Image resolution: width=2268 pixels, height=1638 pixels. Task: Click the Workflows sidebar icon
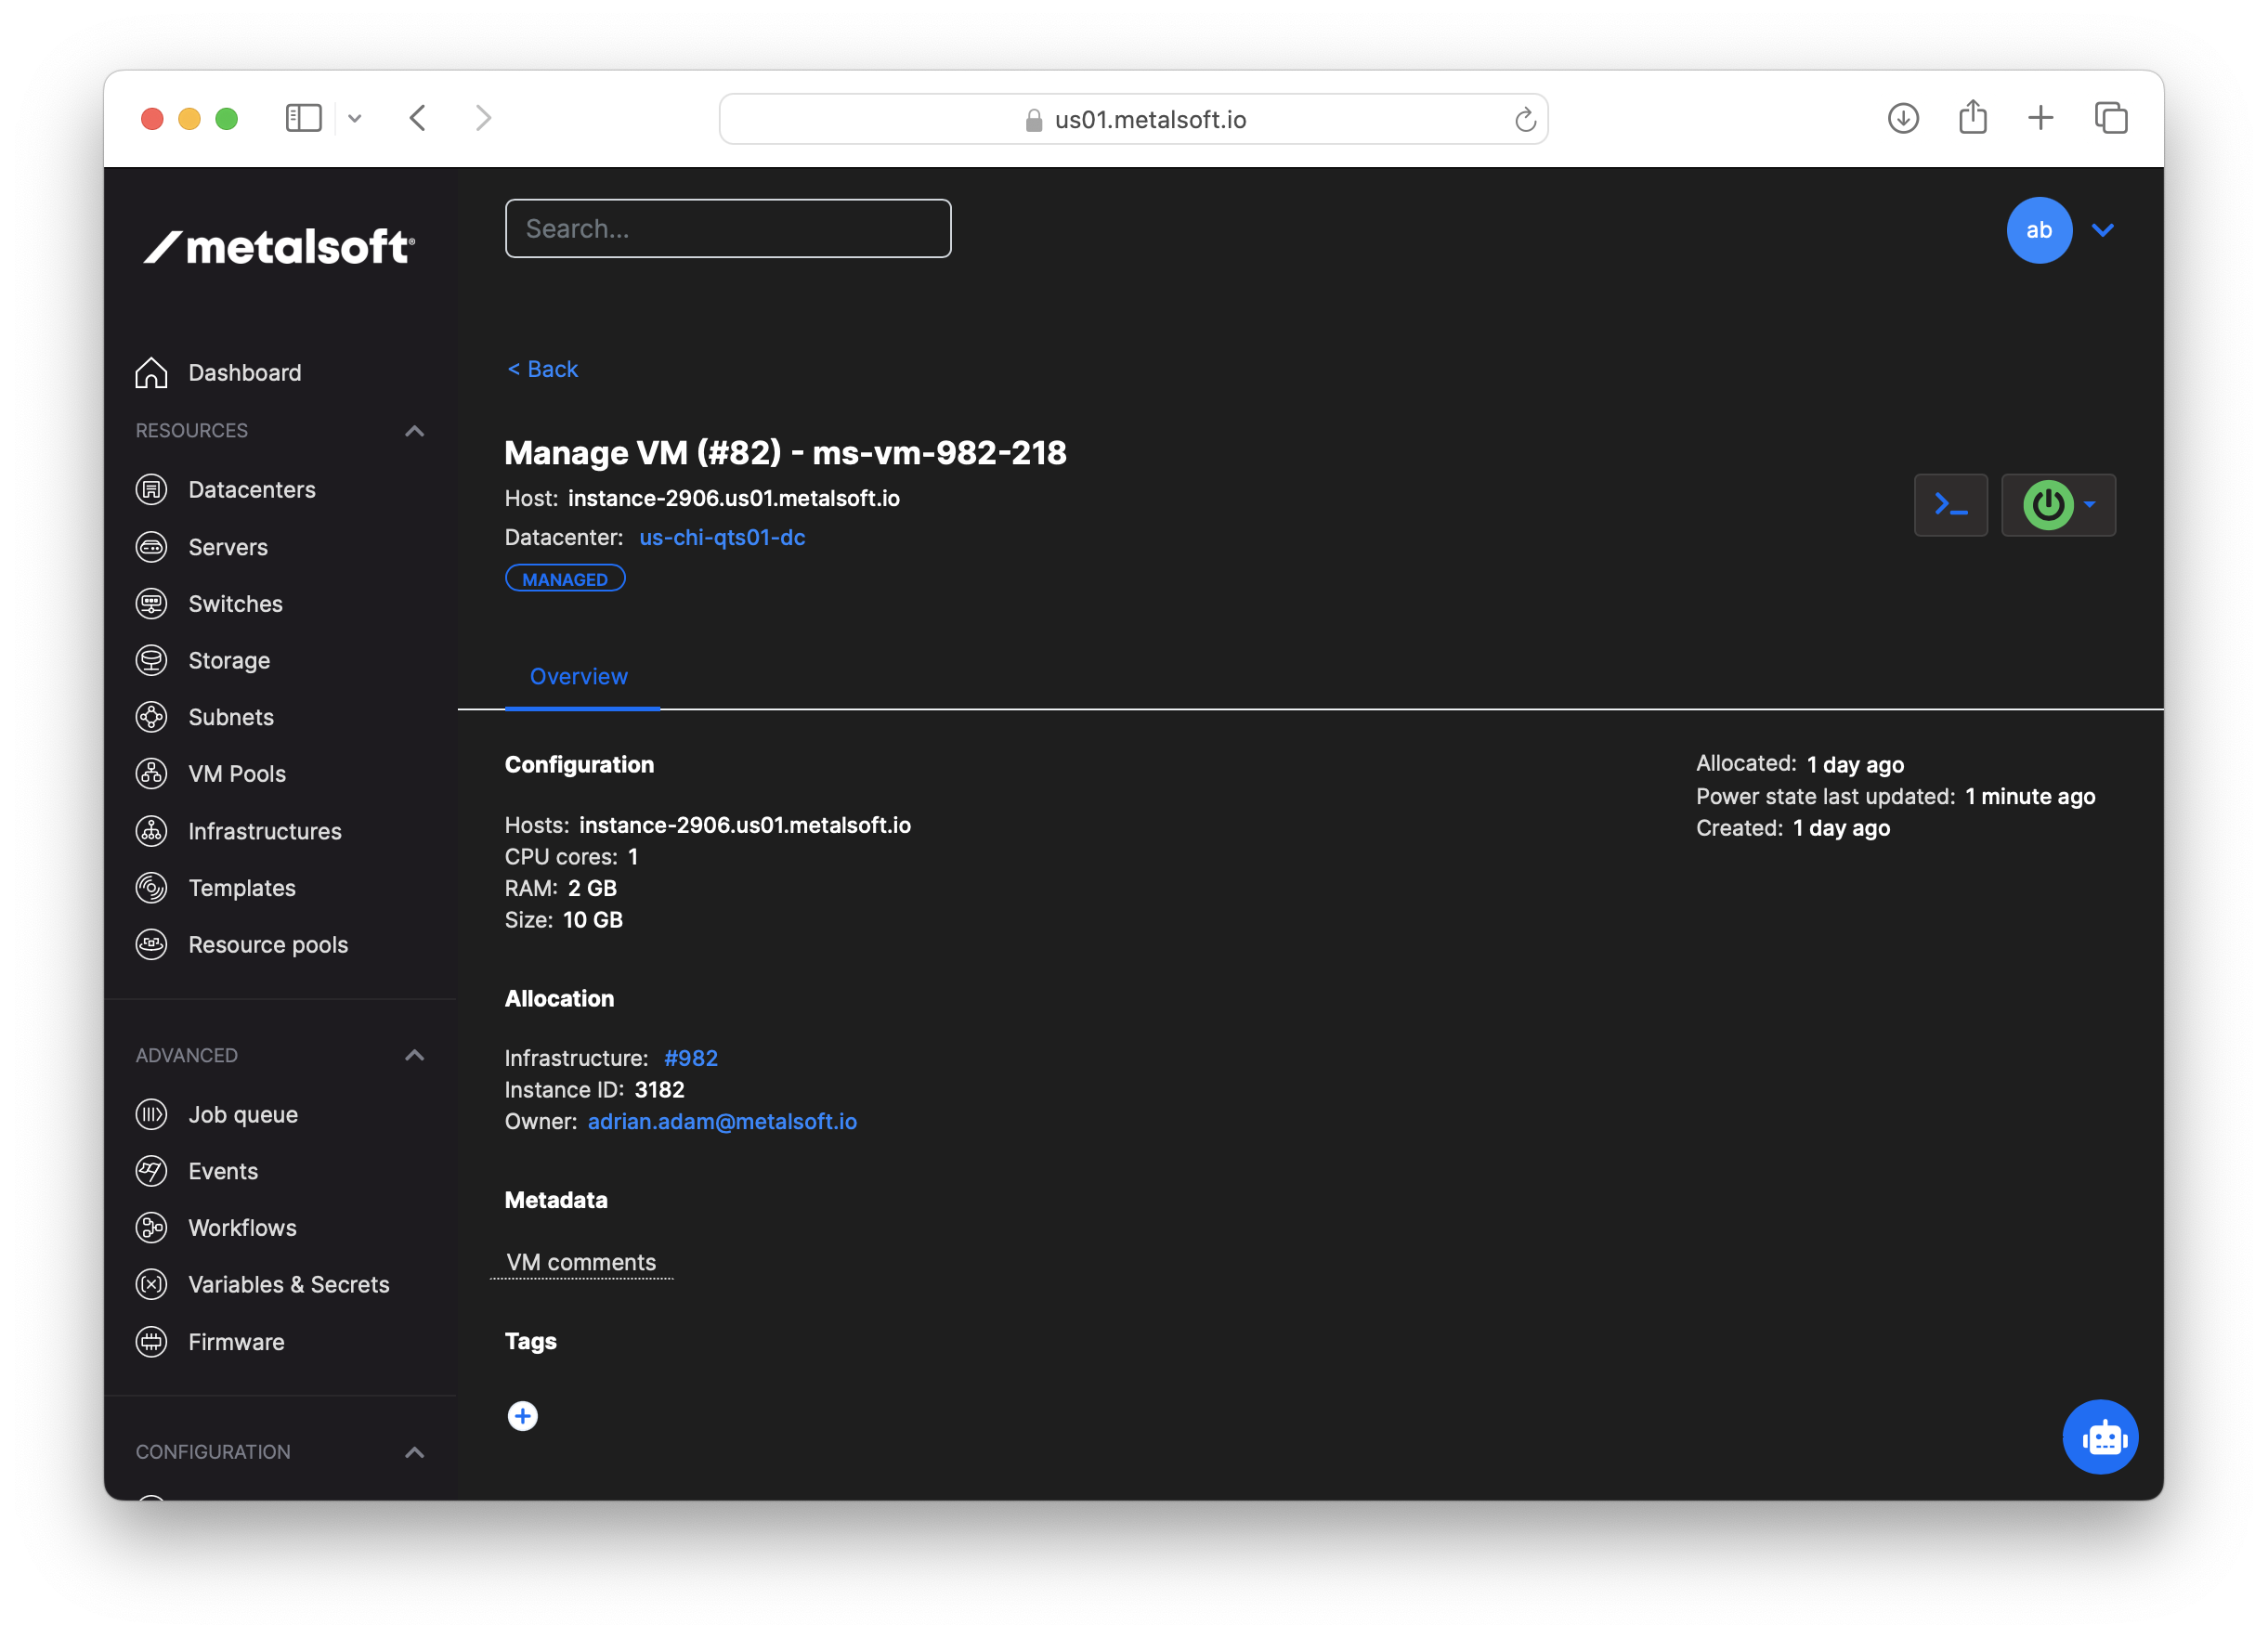coord(151,1227)
